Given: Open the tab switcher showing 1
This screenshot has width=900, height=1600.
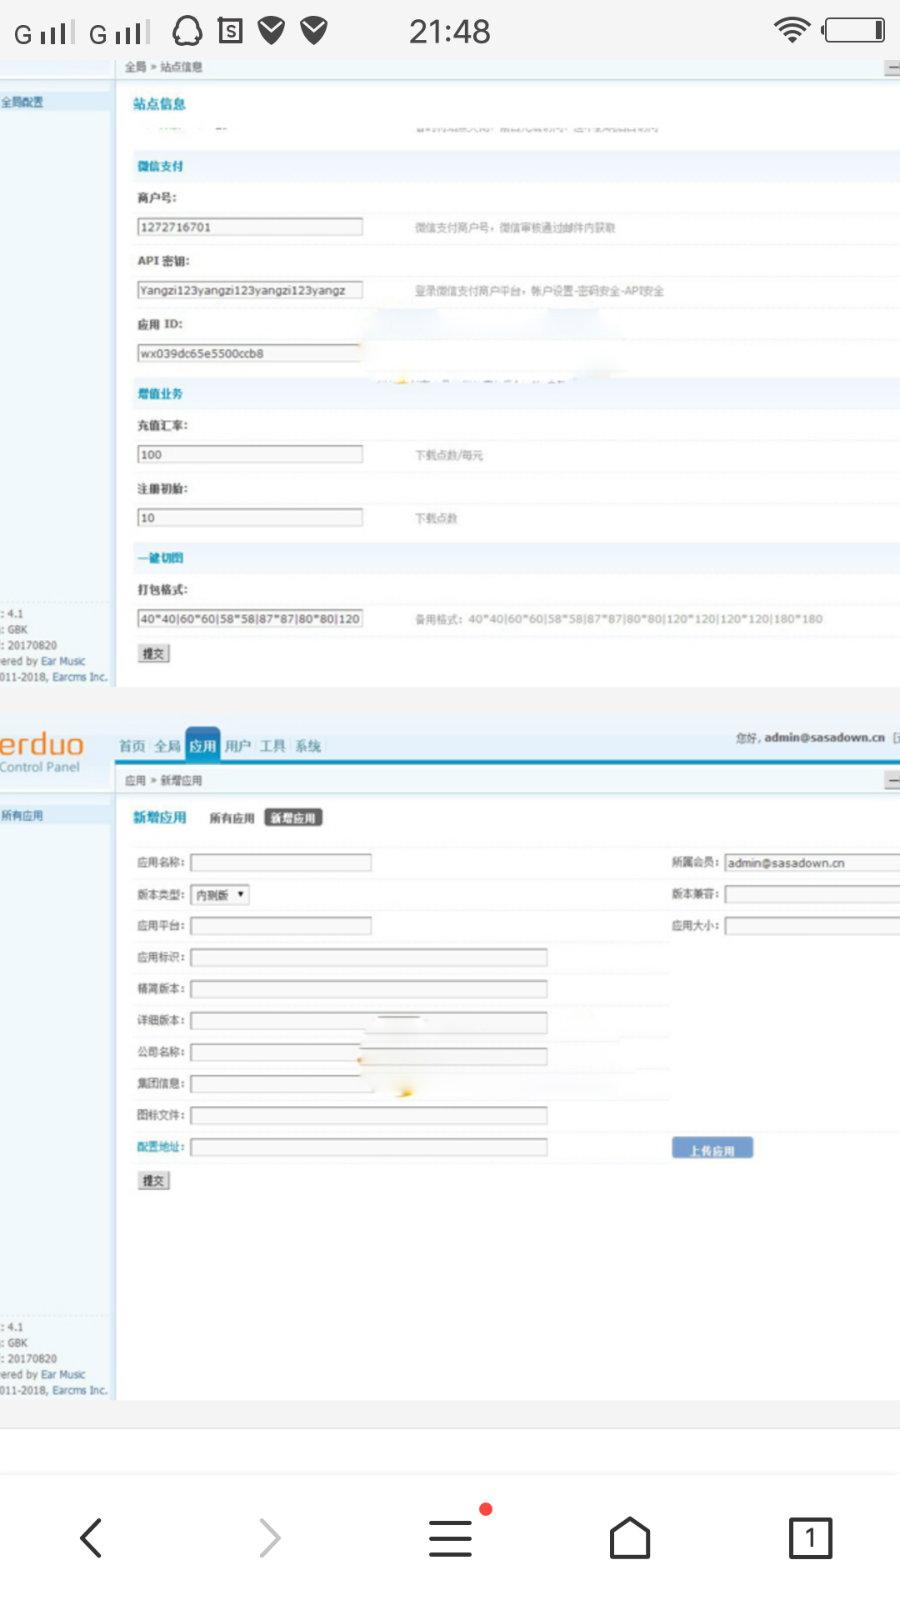Looking at the screenshot, I should [x=810, y=1538].
